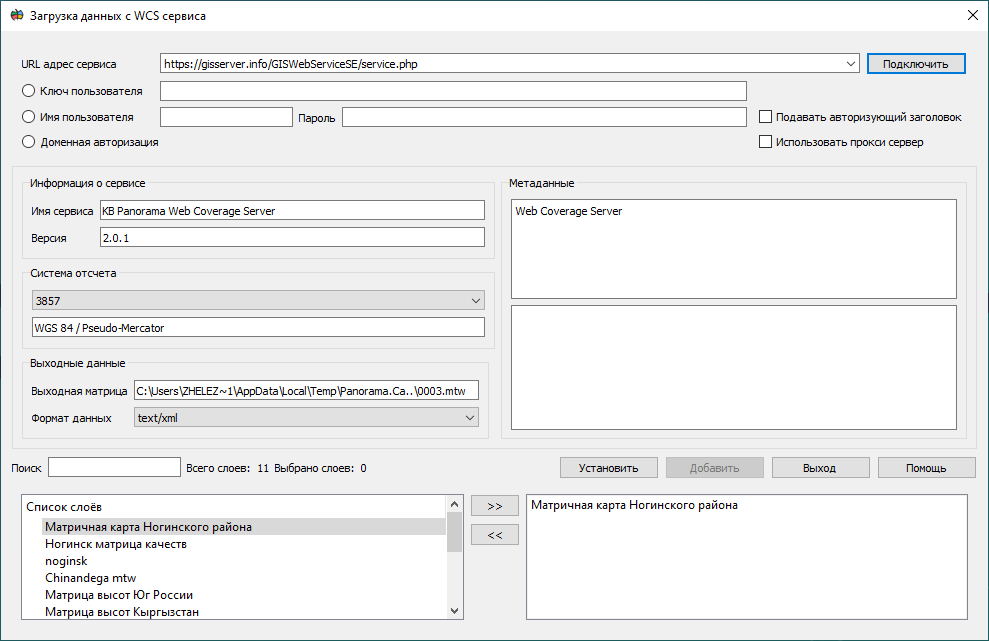Viewport: 989px width, 641px height.
Task: Click the Подключить connect button
Action: pyautogui.click(x=915, y=64)
